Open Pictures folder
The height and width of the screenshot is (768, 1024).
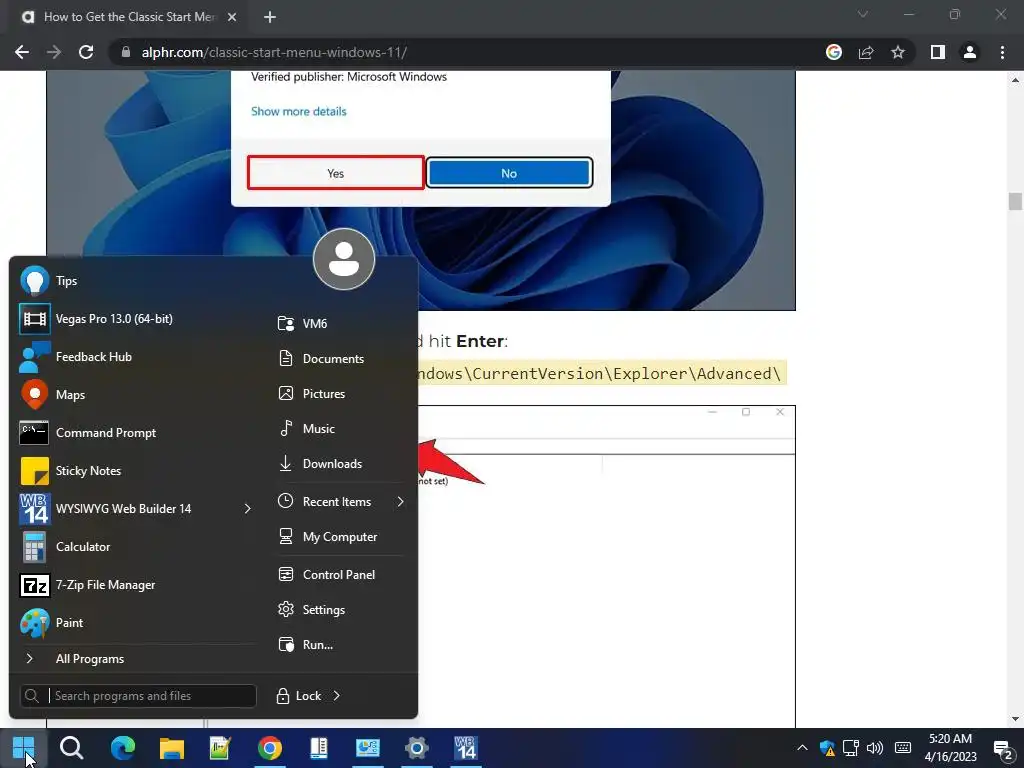point(340,393)
